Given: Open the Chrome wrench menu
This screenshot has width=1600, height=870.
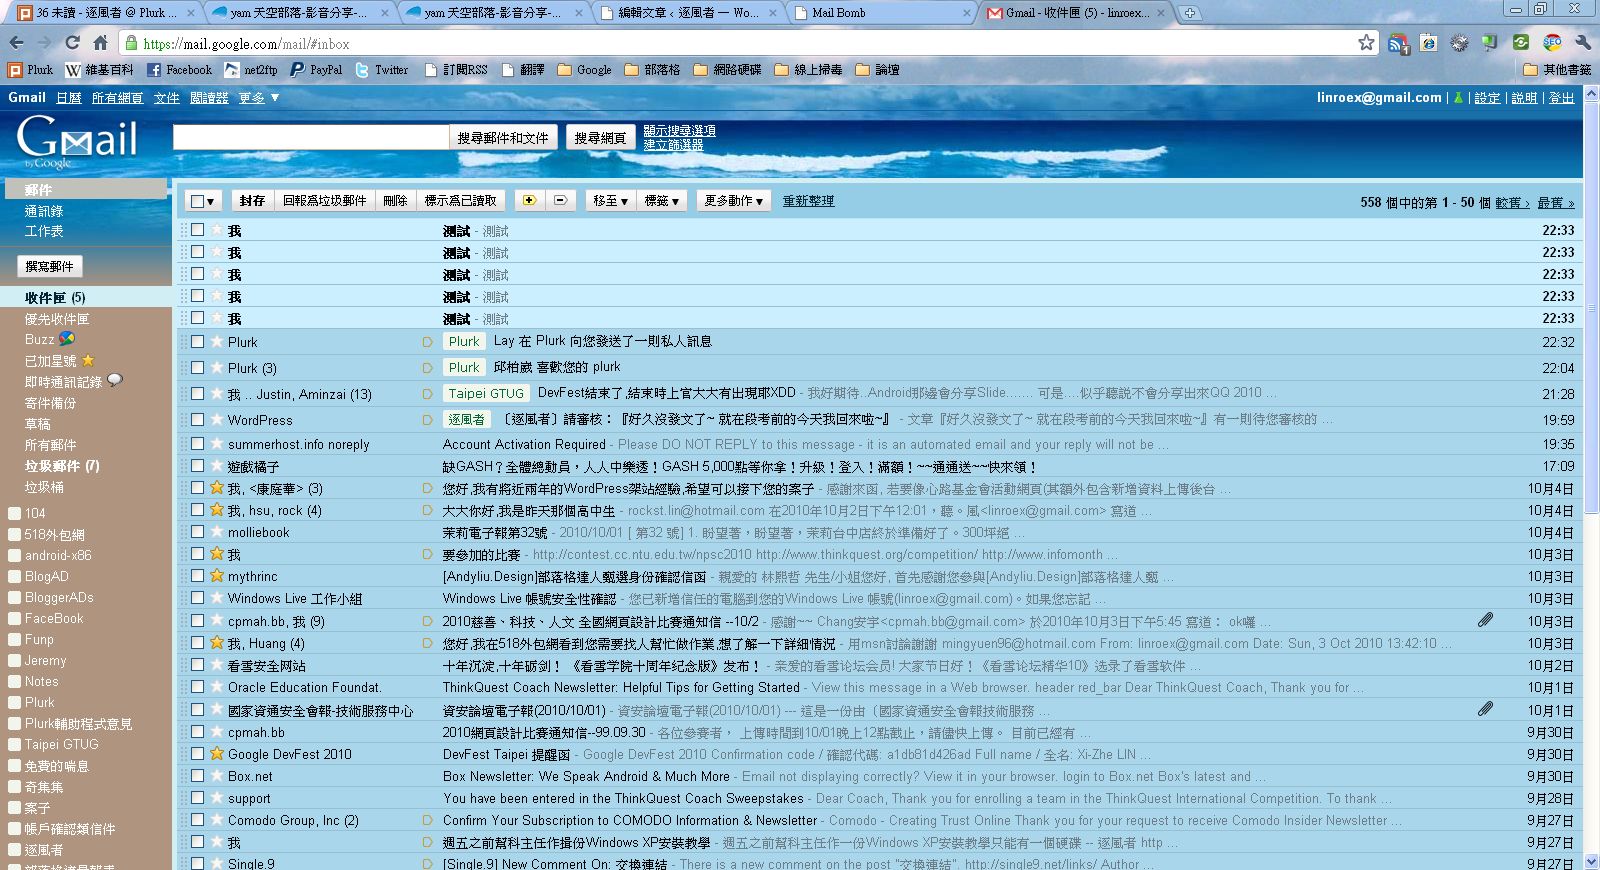Looking at the screenshot, I should pyautogui.click(x=1581, y=43).
